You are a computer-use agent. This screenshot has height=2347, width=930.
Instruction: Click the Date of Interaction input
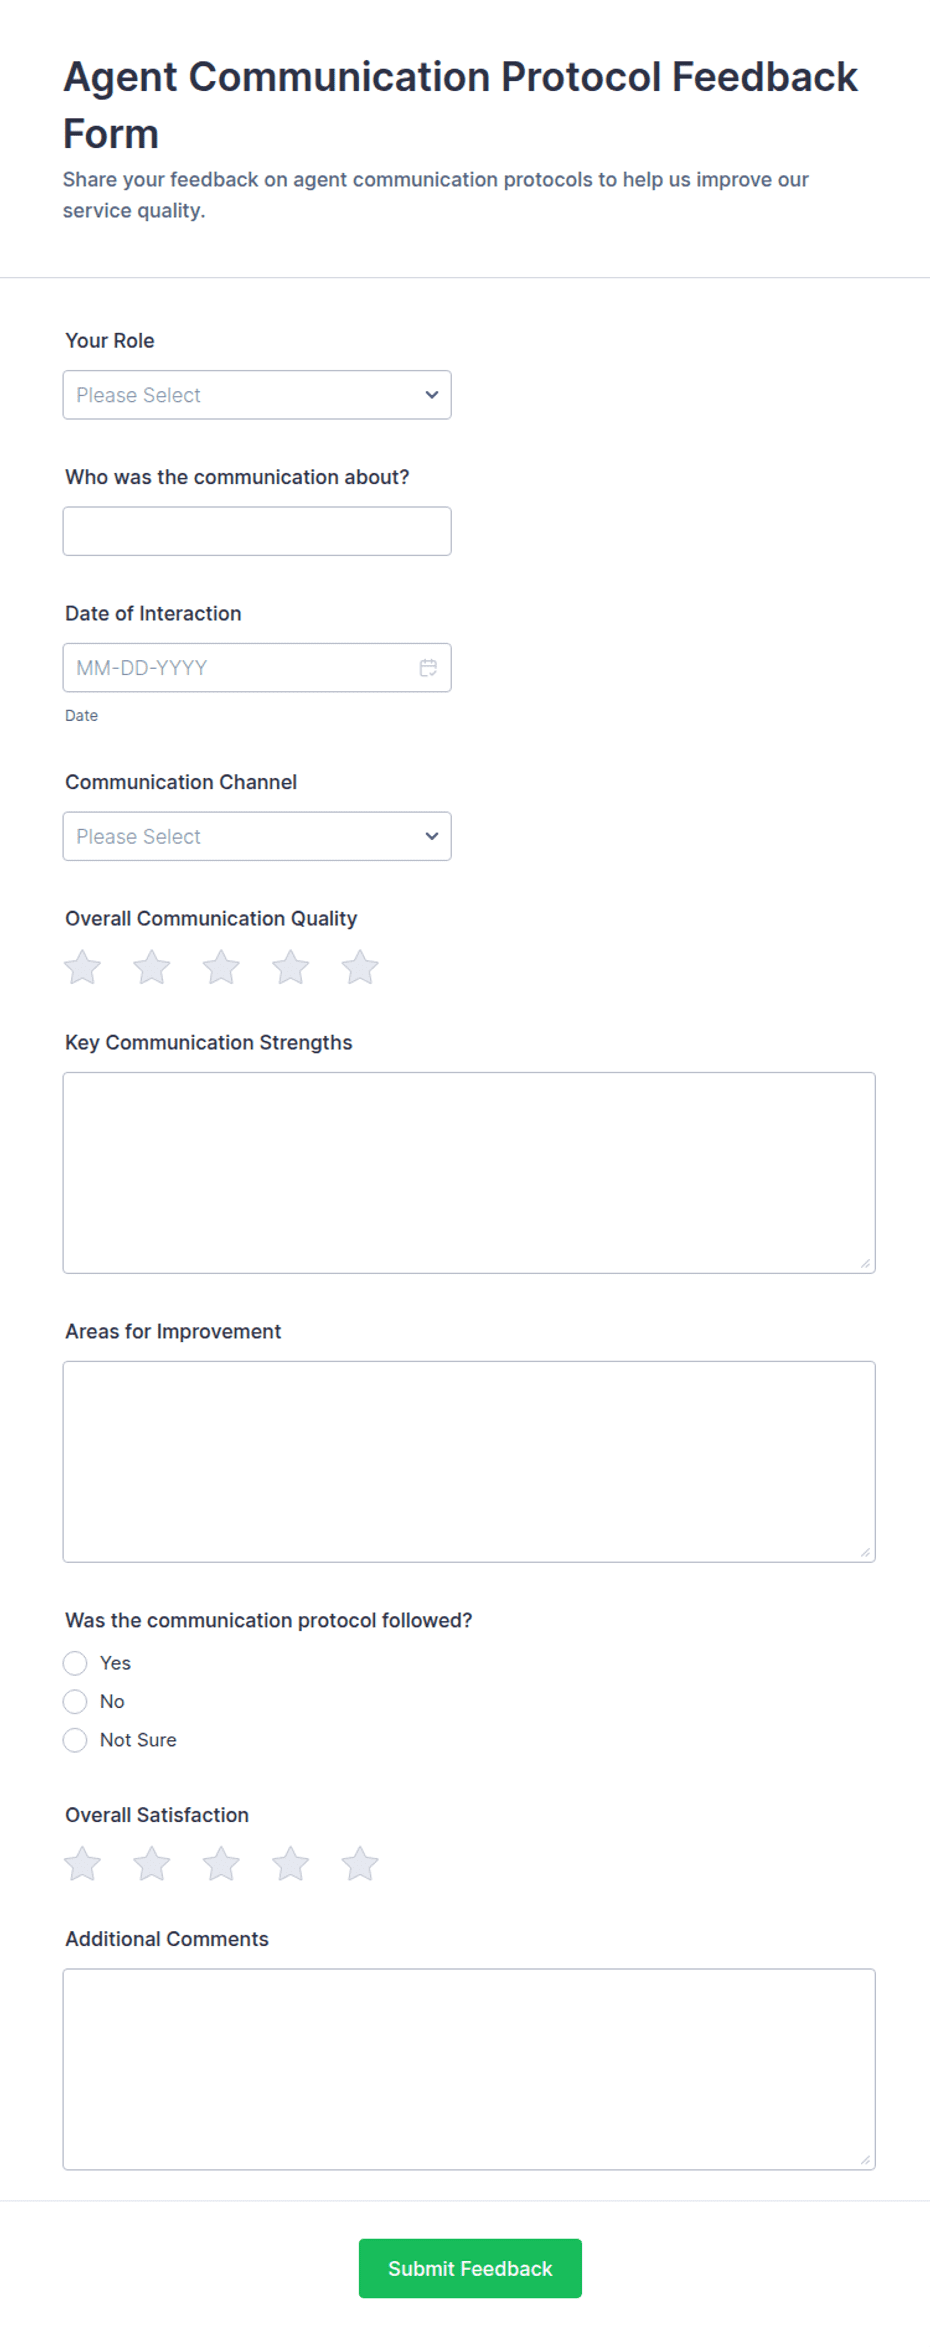(257, 668)
